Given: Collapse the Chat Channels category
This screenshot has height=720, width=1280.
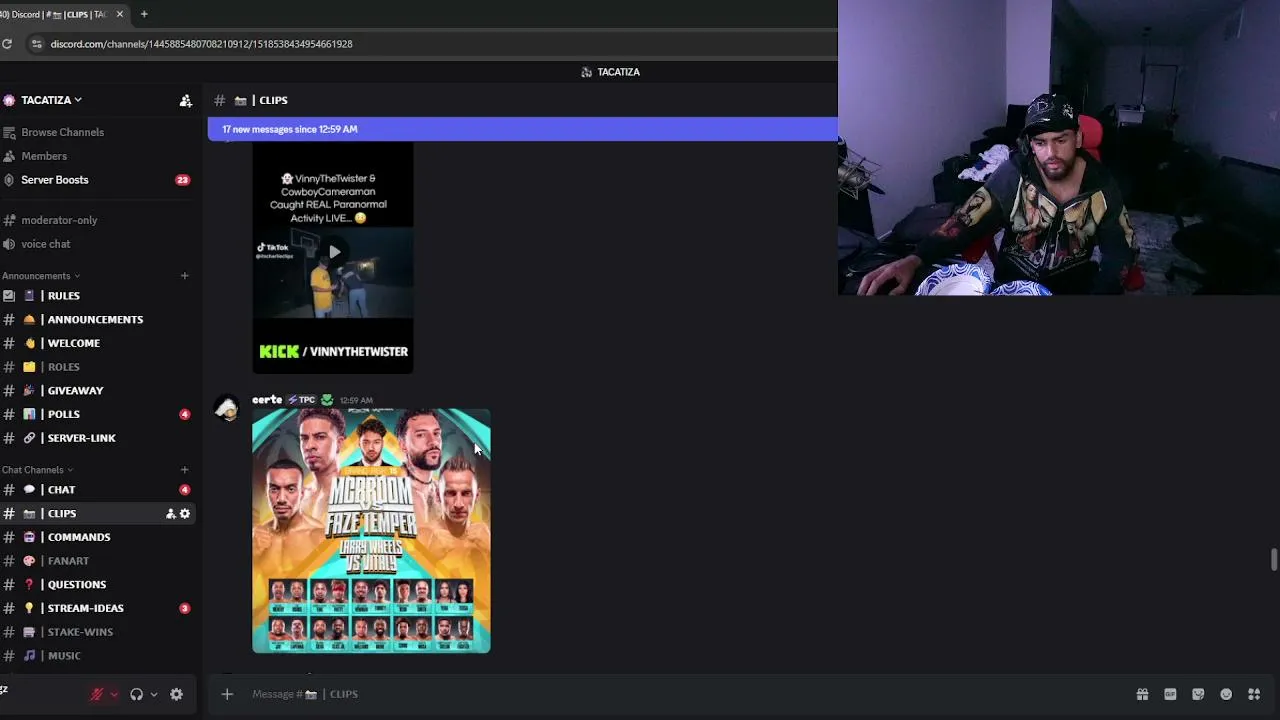Looking at the screenshot, I should (x=37, y=470).
